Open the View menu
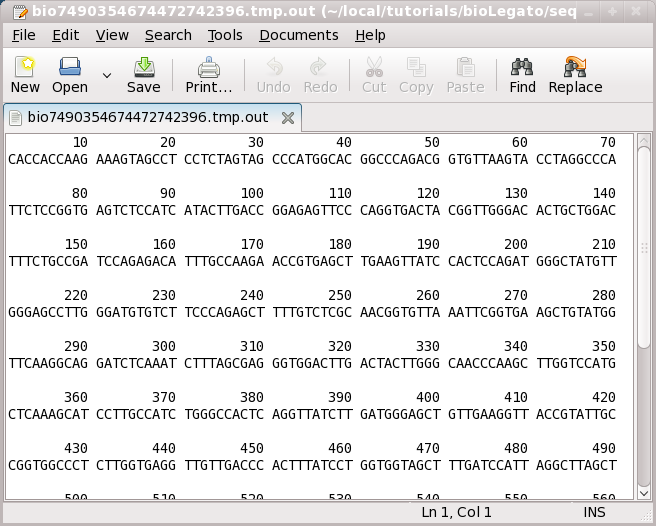The image size is (656, 526). (x=112, y=35)
